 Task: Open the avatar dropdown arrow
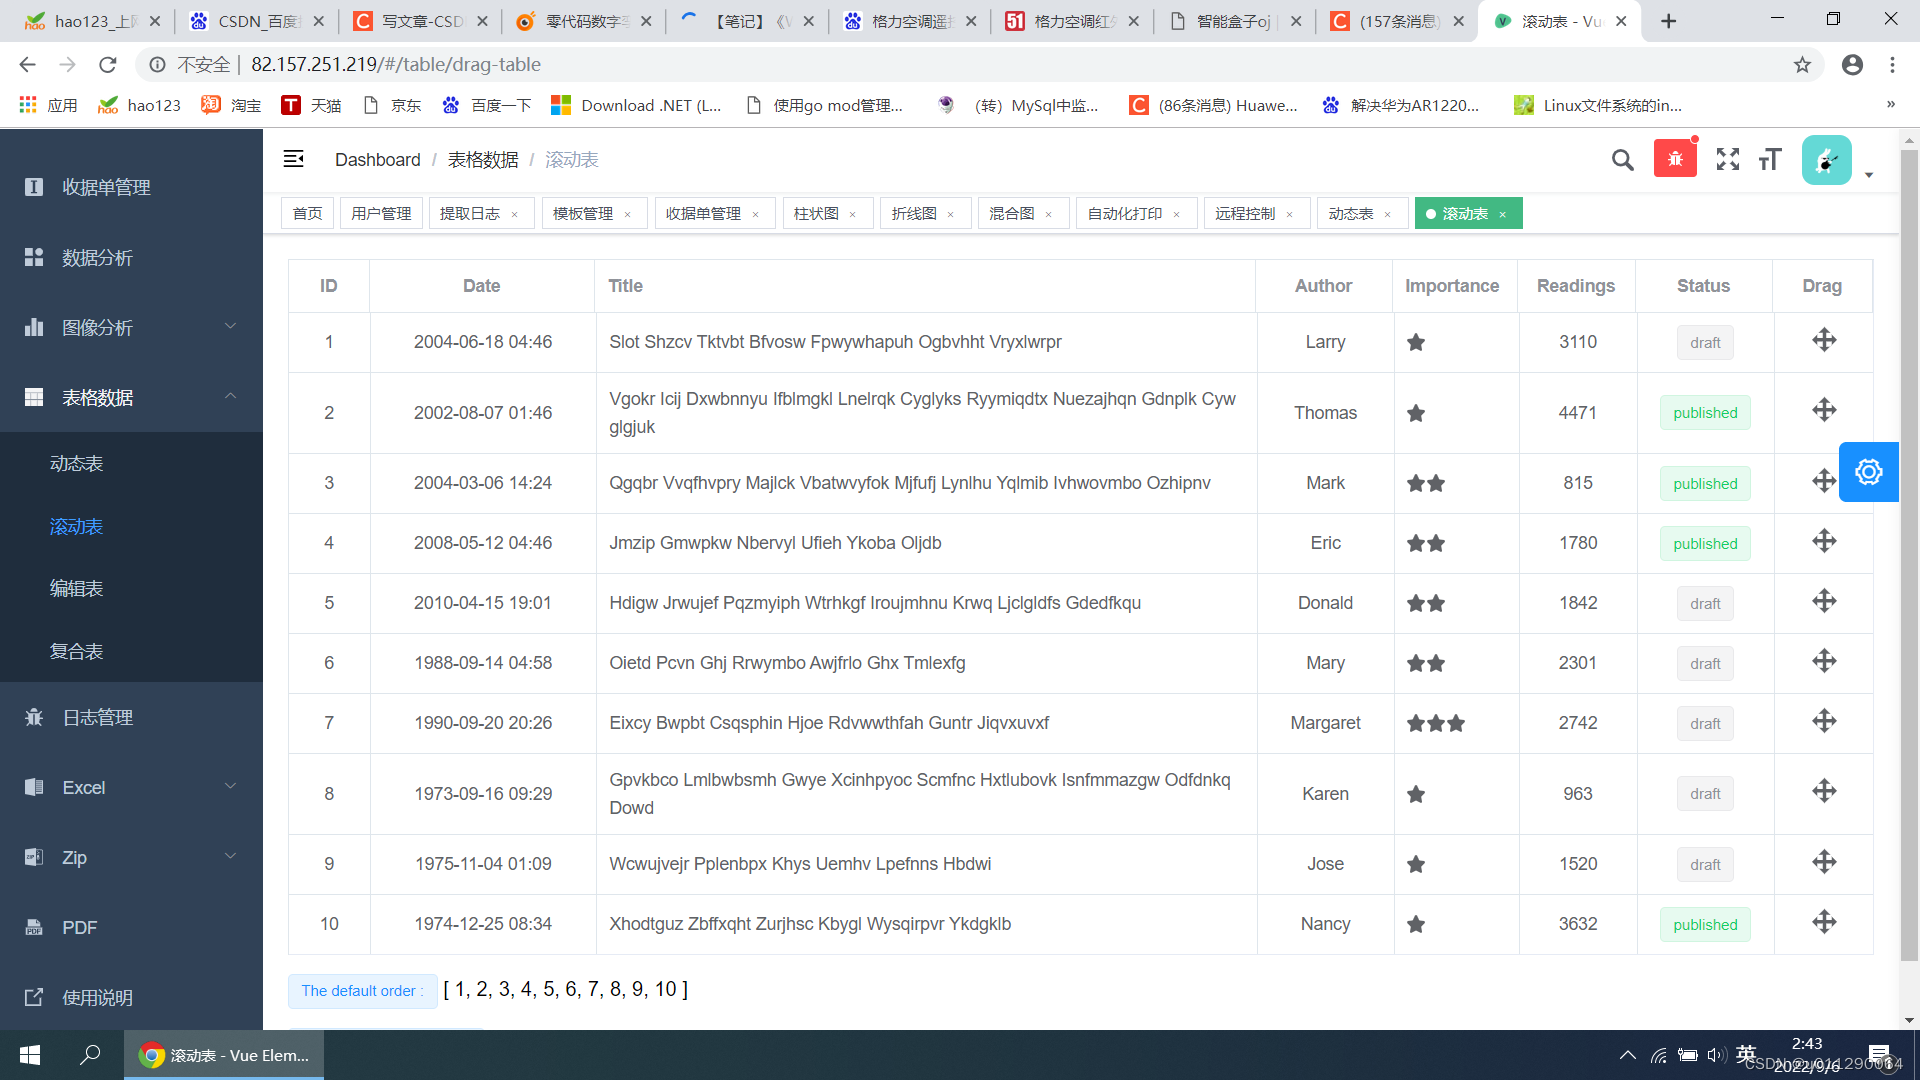(x=1868, y=173)
